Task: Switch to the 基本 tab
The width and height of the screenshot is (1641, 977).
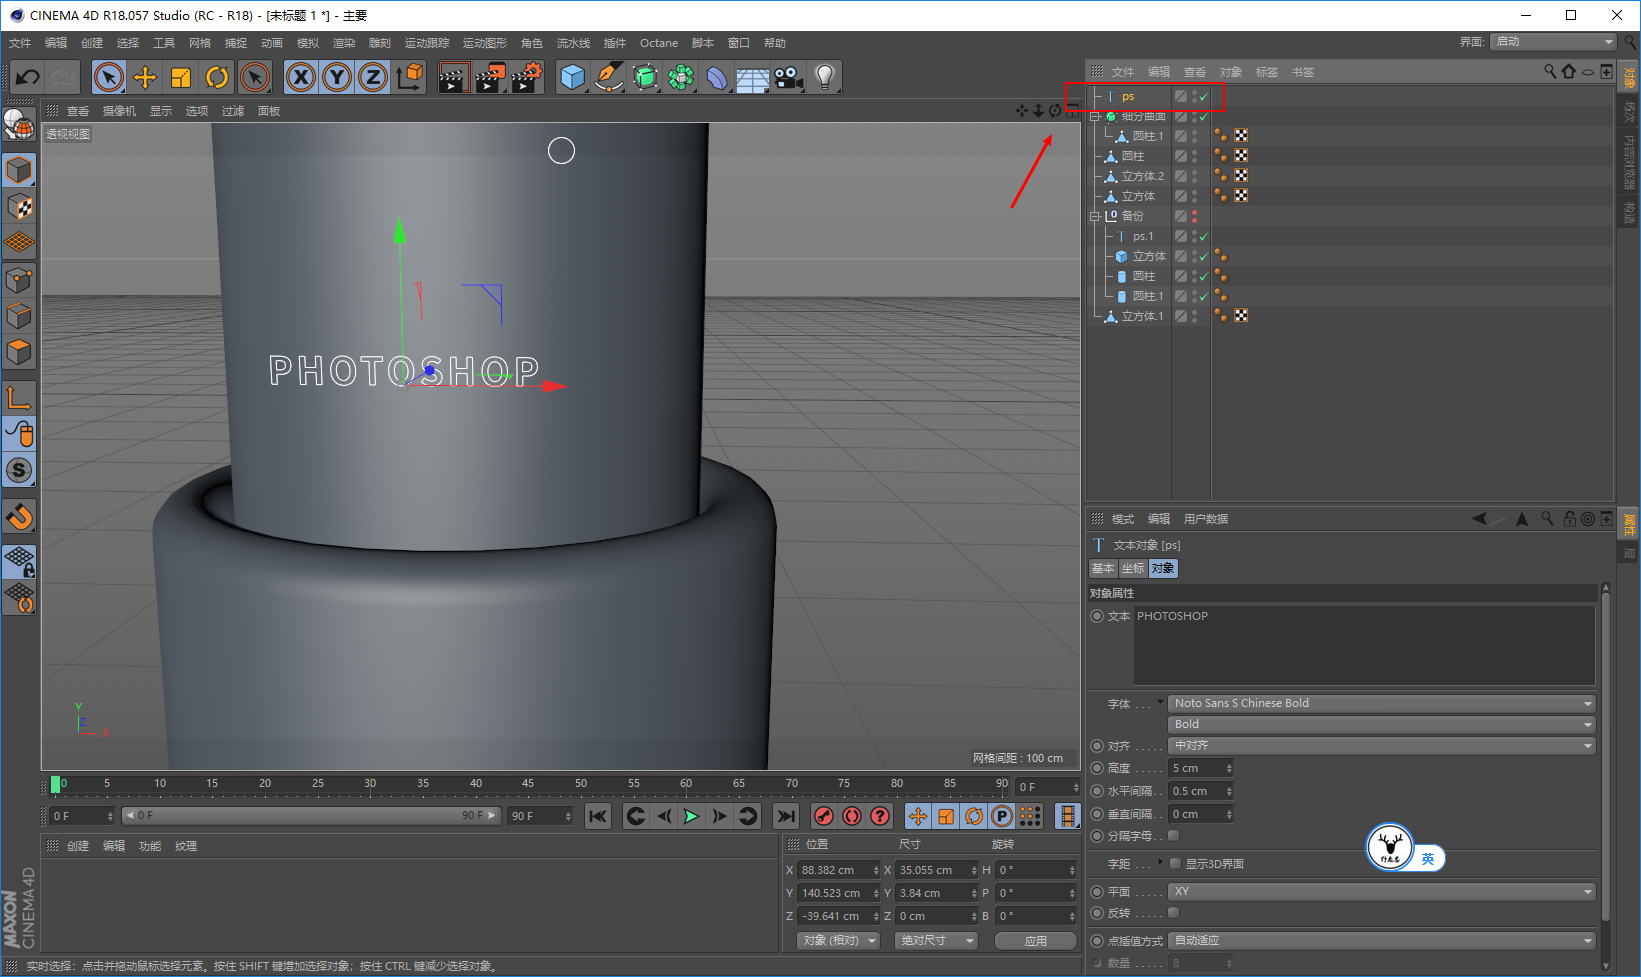Action: [1103, 568]
